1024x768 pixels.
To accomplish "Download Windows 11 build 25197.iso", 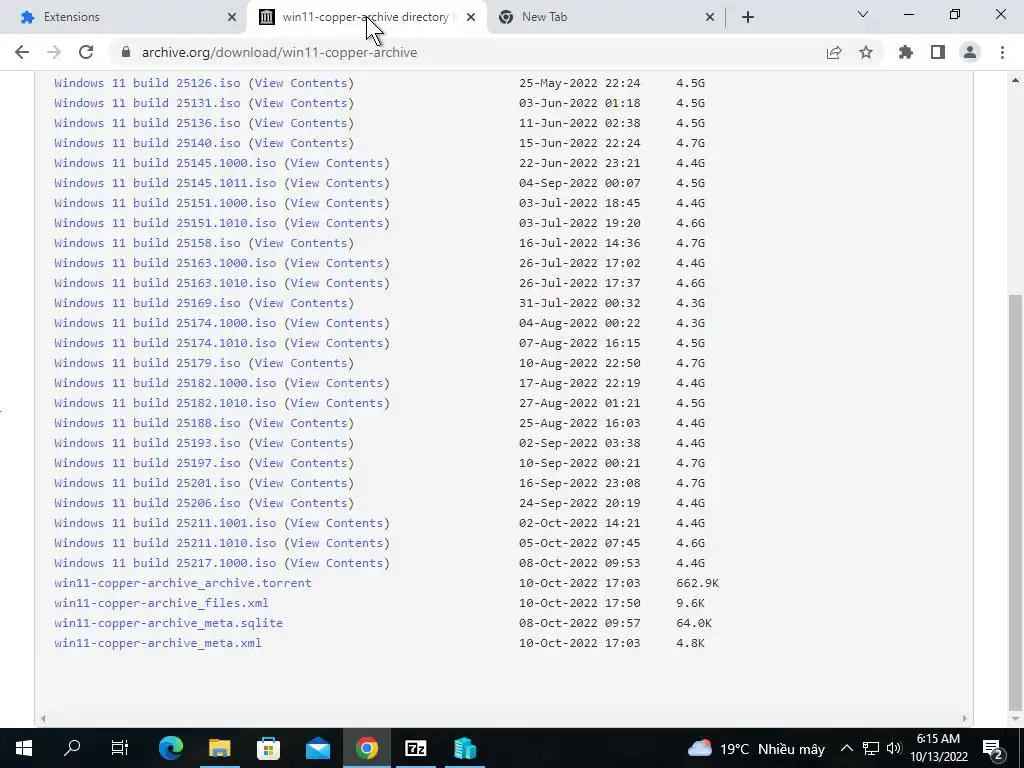I will tap(148, 463).
